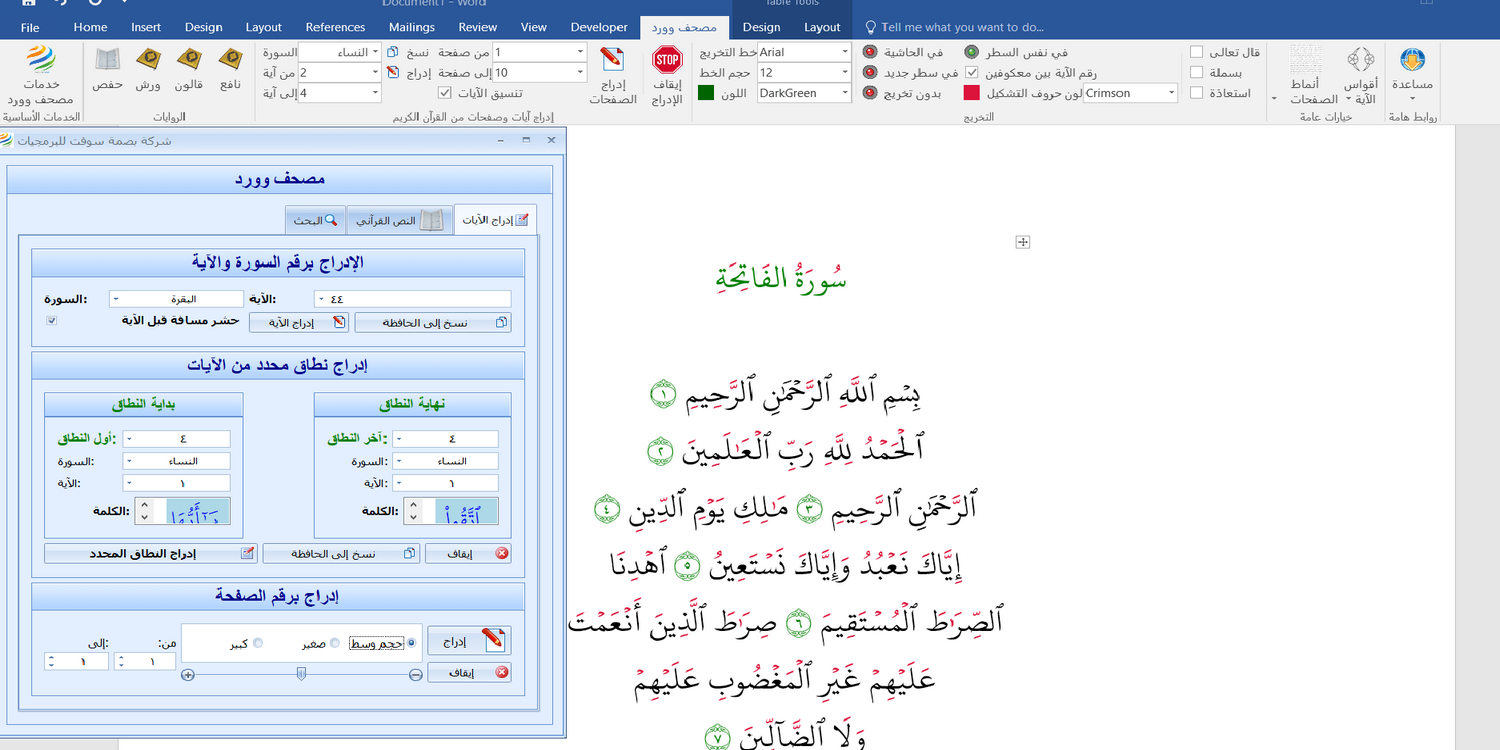Open the مساعدة help icon
The height and width of the screenshot is (750, 1500).
(1412, 60)
